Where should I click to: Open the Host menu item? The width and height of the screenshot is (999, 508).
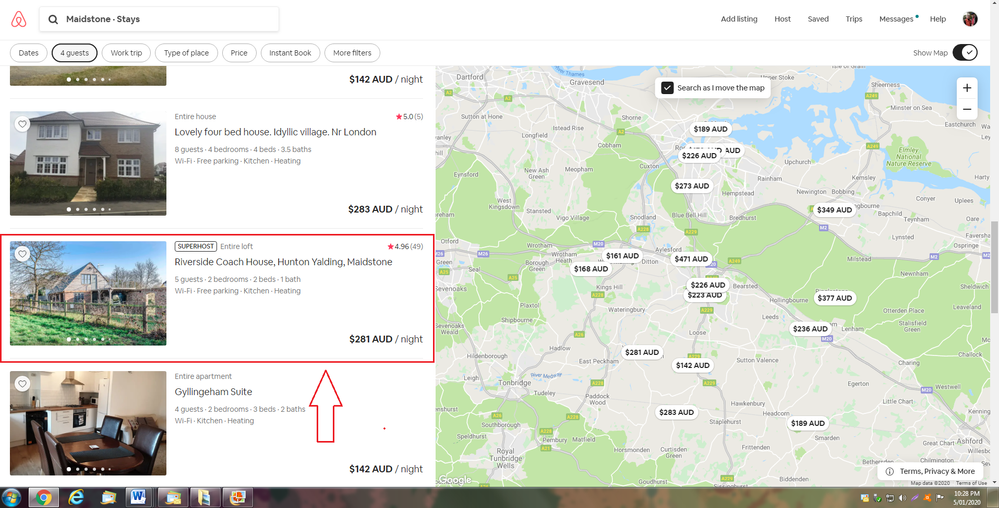[782, 19]
